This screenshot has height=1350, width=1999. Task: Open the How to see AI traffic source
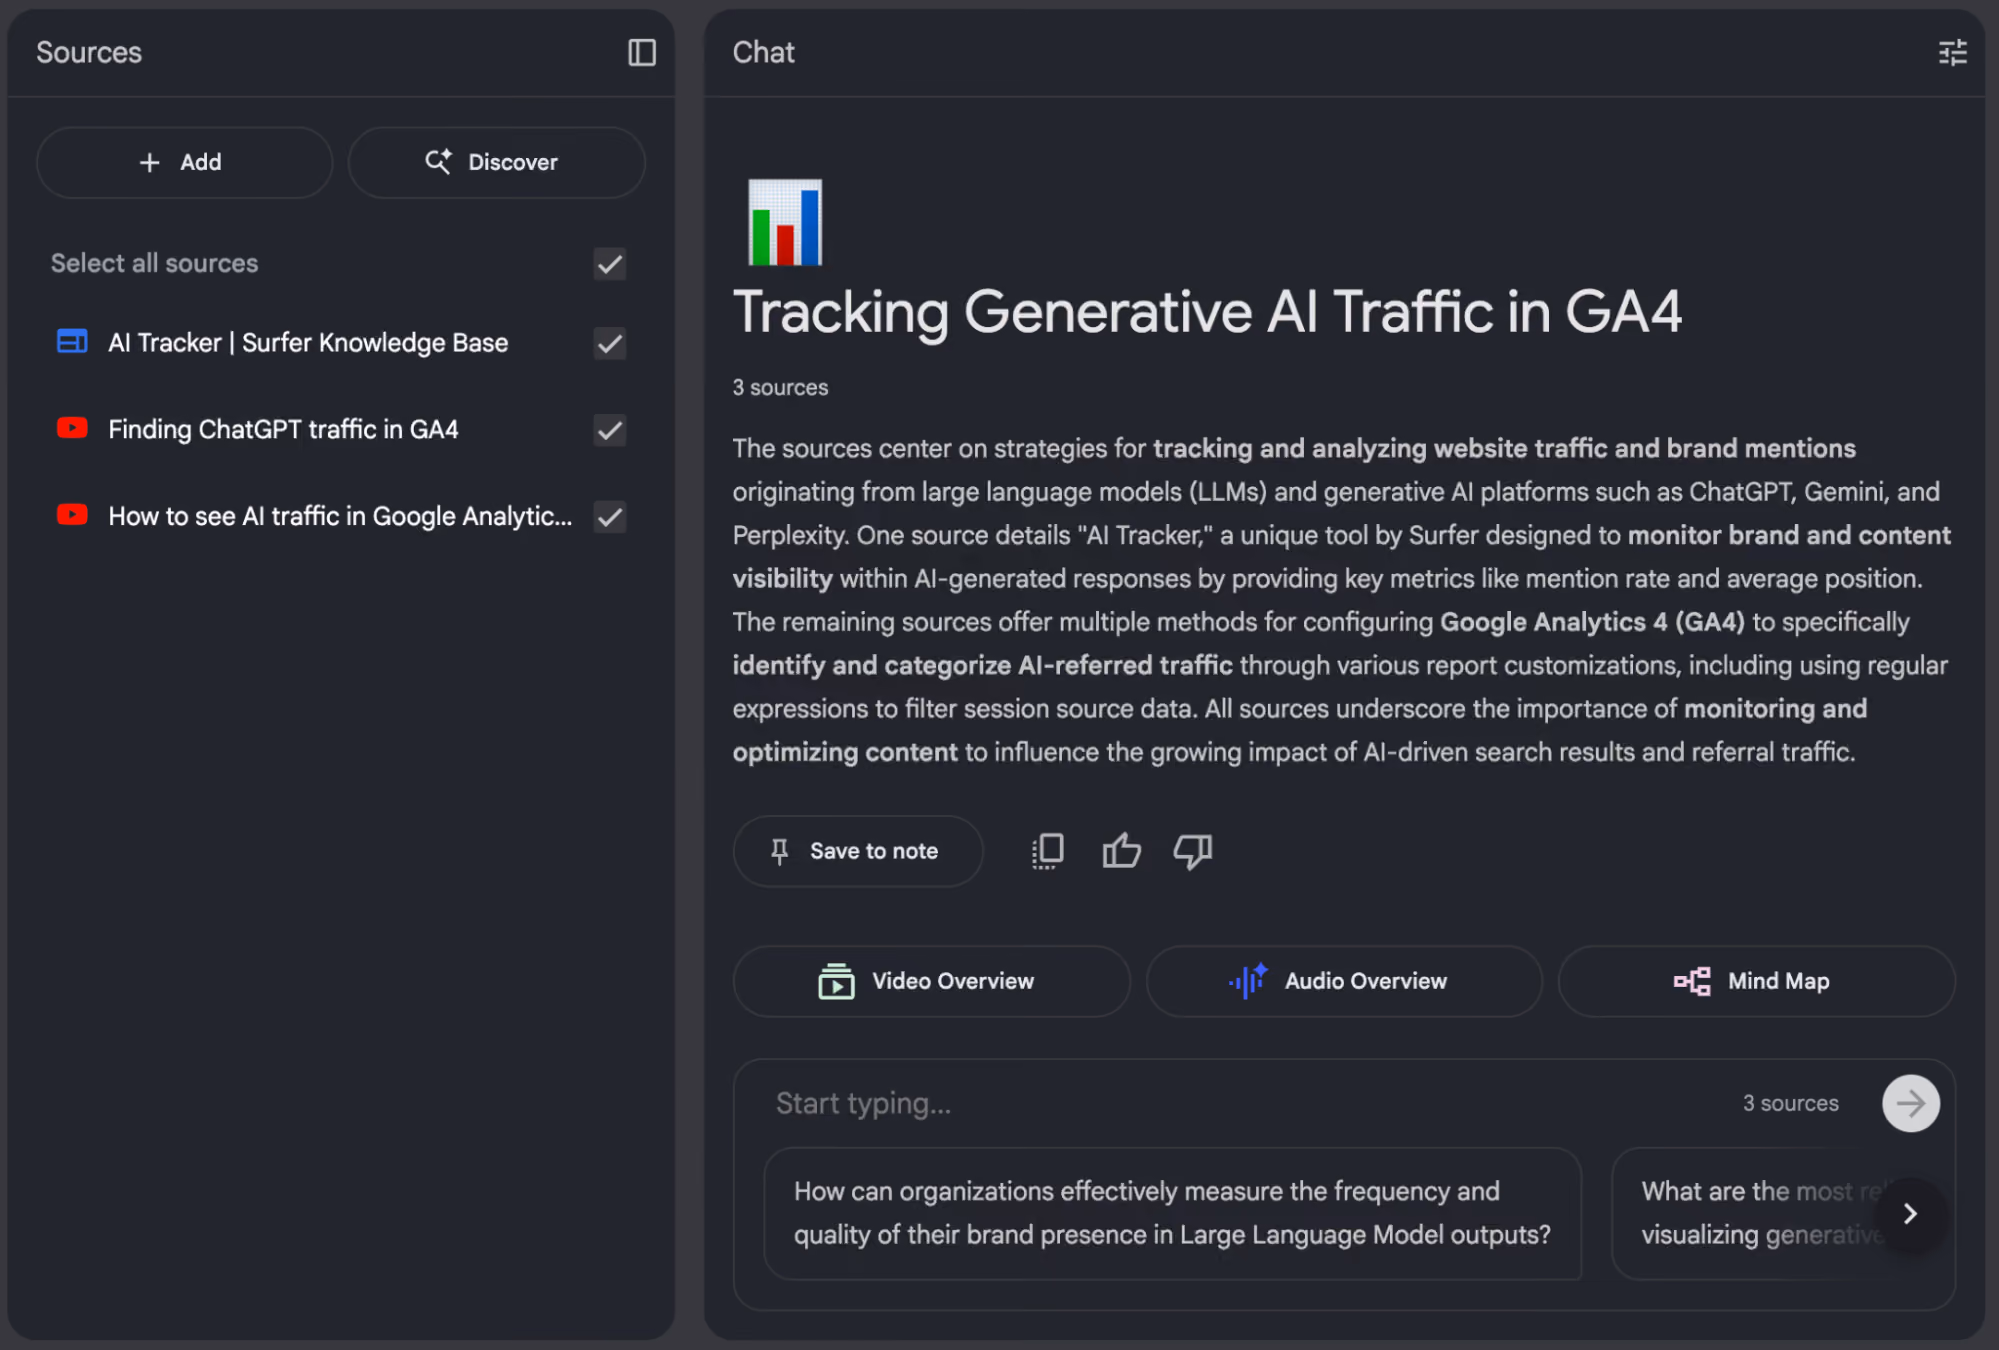click(x=340, y=516)
